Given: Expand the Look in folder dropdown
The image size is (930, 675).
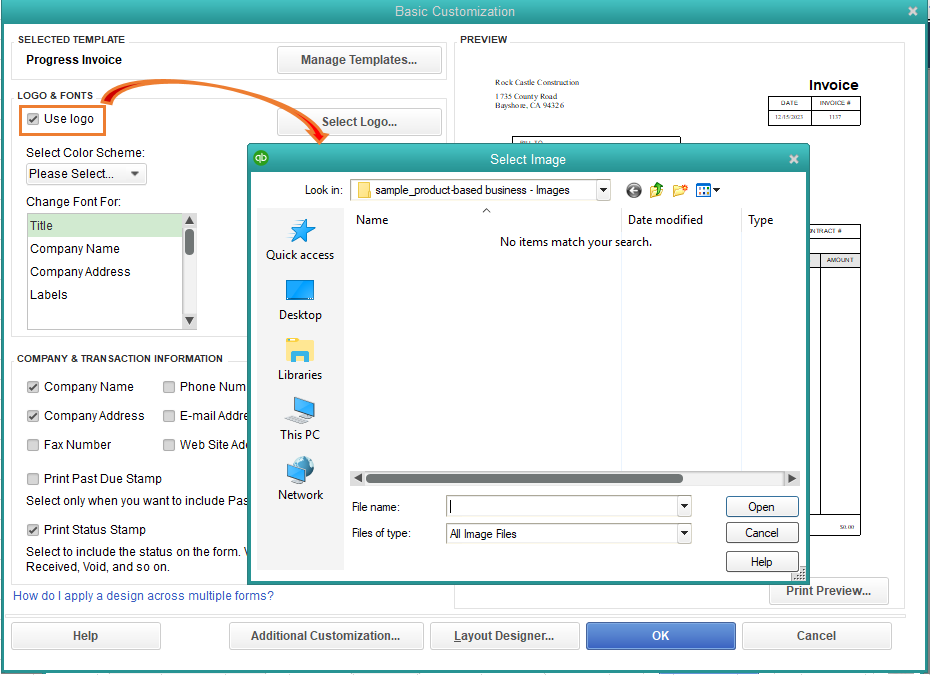Looking at the screenshot, I should point(603,190).
